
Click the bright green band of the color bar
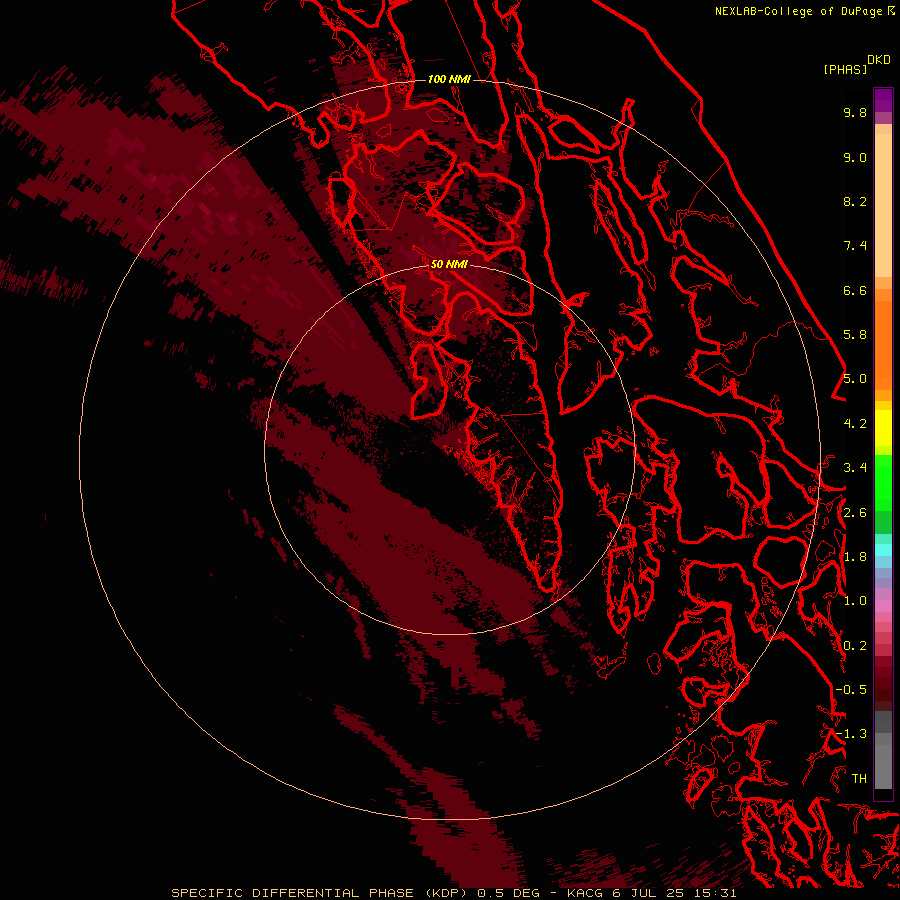[x=883, y=482]
